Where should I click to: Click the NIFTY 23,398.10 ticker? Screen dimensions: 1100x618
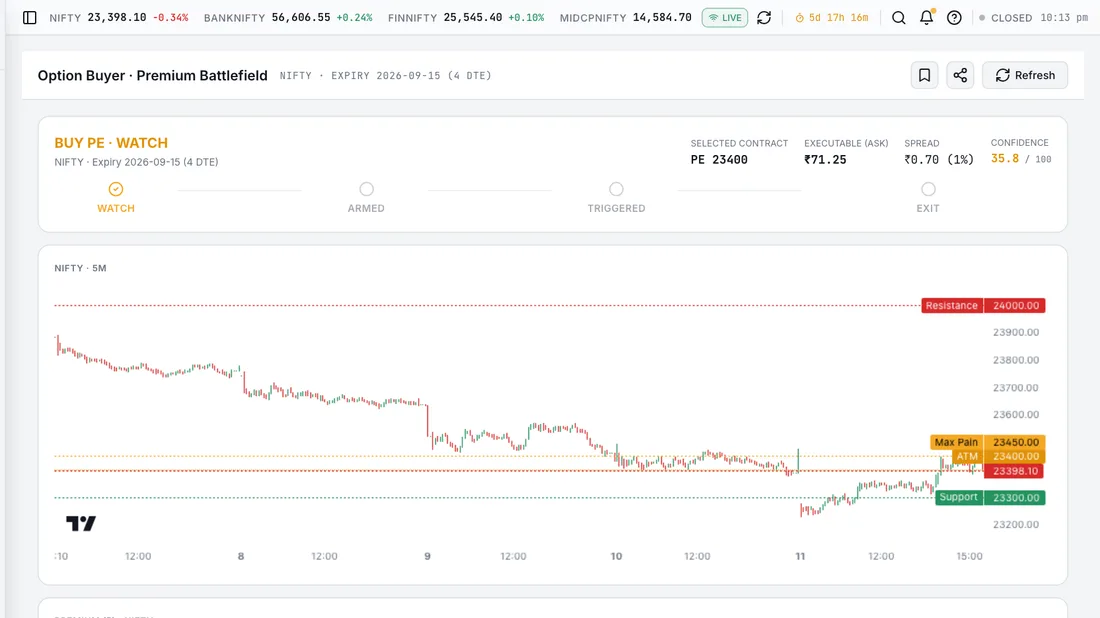[119, 18]
